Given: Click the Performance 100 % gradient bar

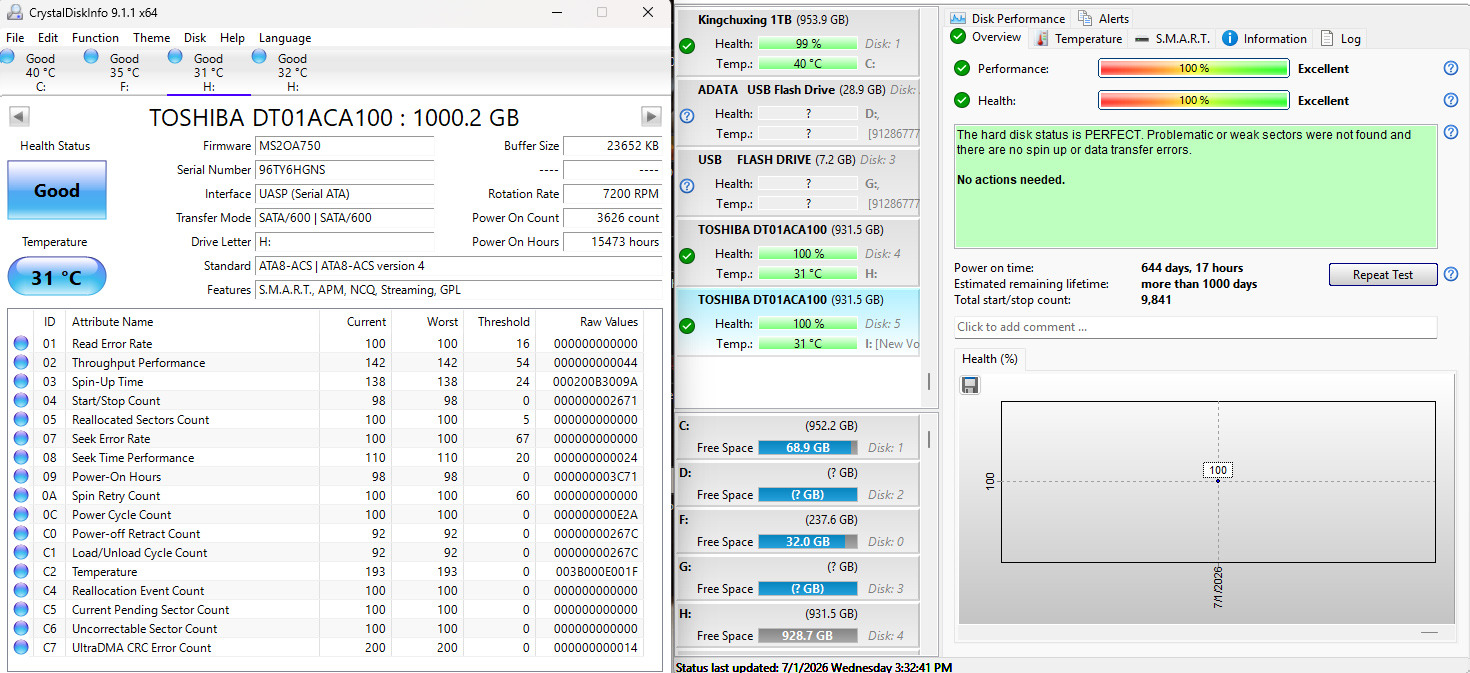Looking at the screenshot, I should pos(1194,69).
